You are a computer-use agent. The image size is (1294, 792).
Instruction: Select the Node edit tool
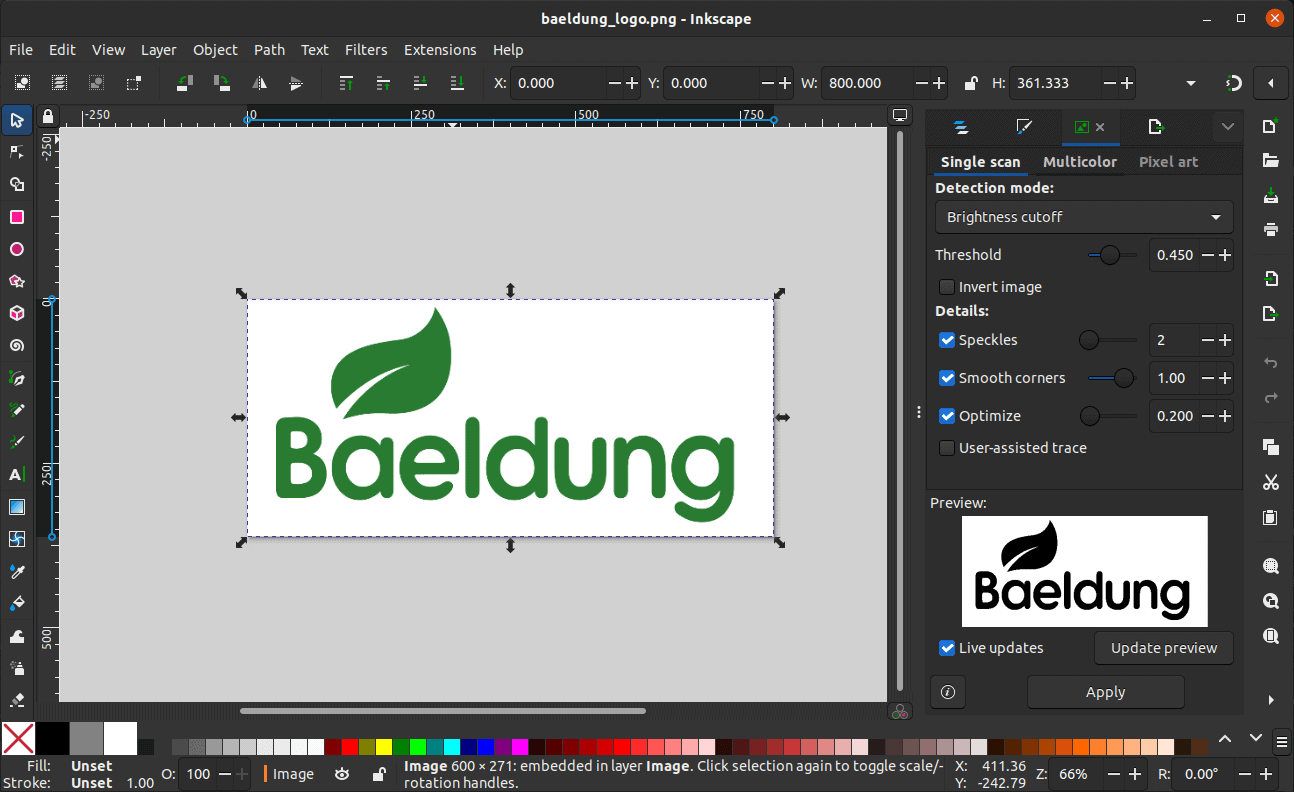pyautogui.click(x=16, y=152)
